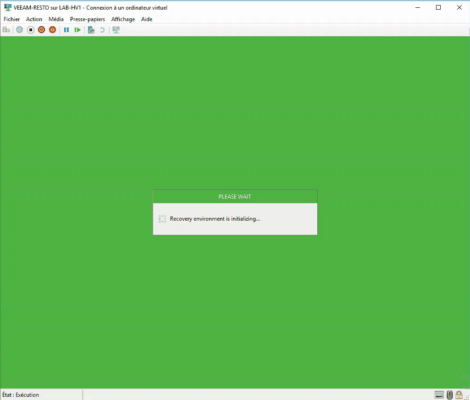This screenshot has height=400, width=470.
Task: Turn off the VM with the black stop icon
Action: pos(31,30)
